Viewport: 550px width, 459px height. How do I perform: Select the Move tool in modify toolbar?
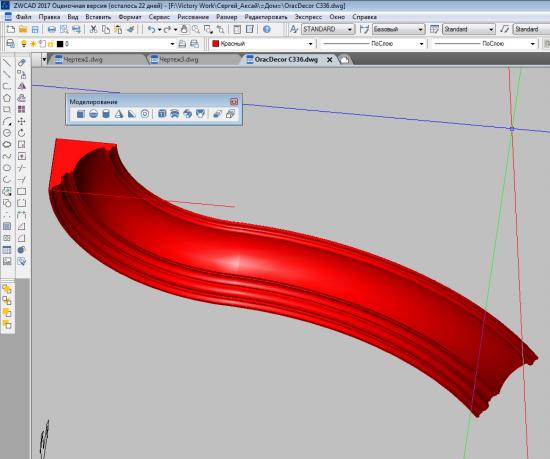pos(22,121)
